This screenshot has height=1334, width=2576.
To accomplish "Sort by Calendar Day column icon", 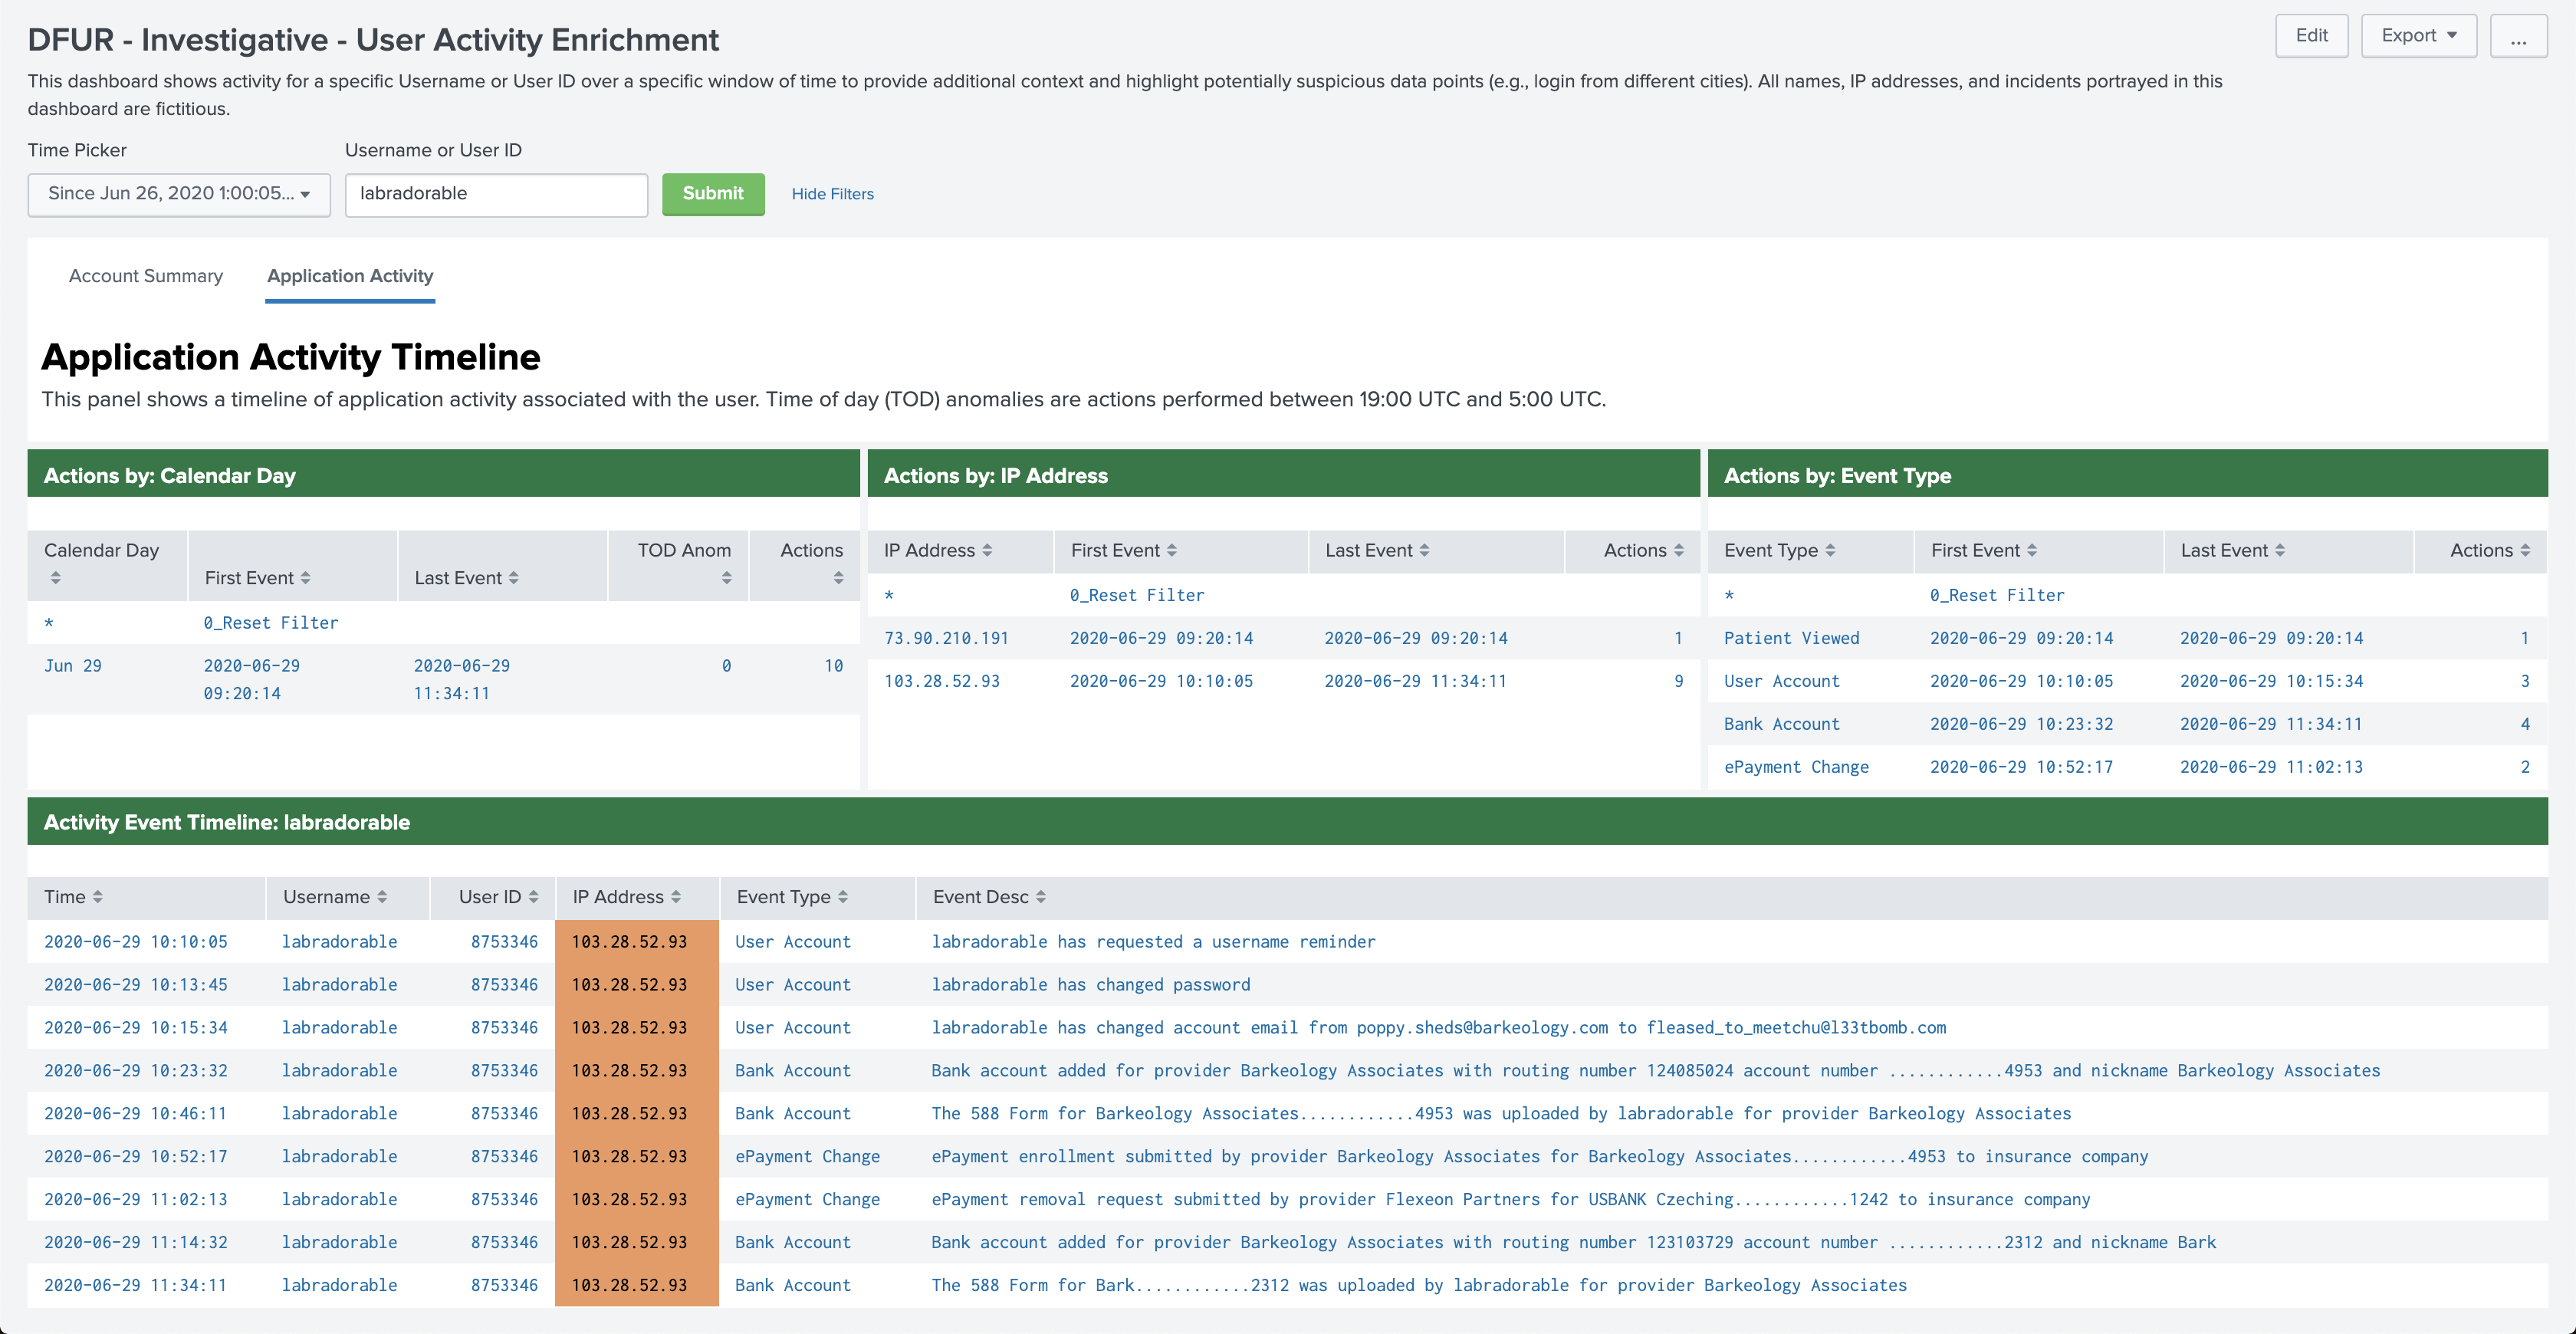I will pyautogui.click(x=56, y=578).
